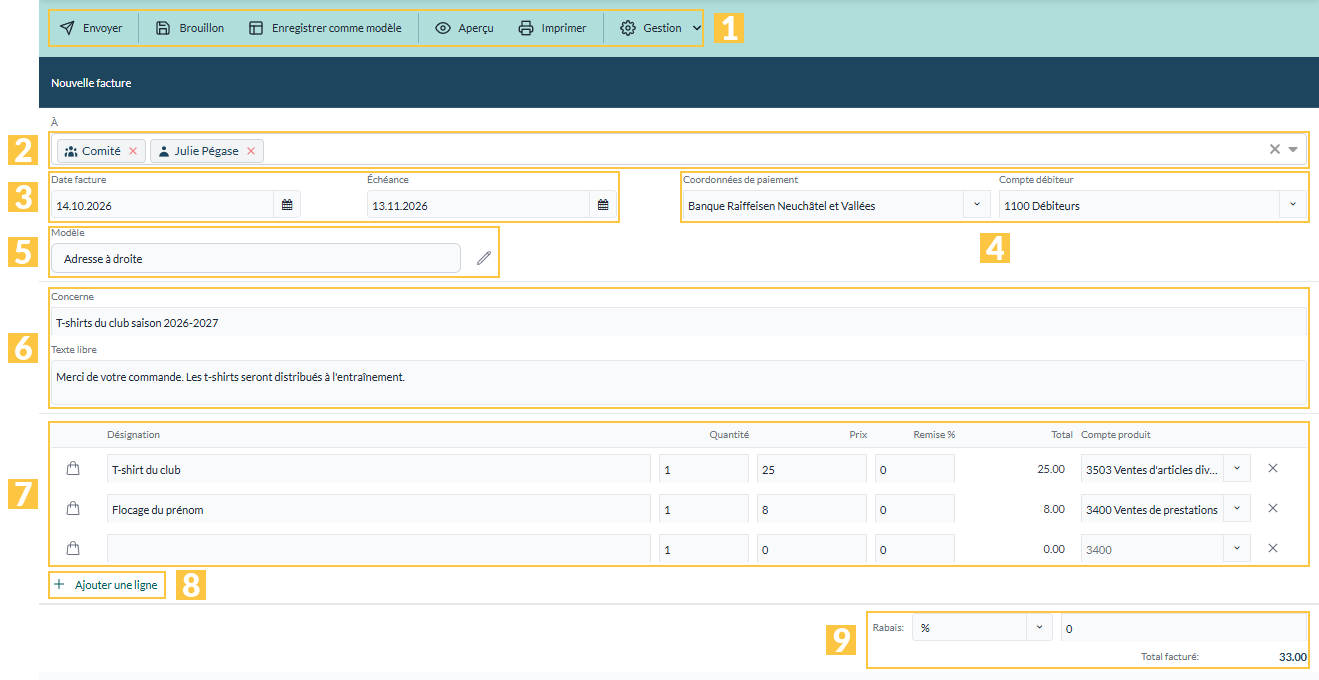Screen dimensions: 1319x680
Task: Remove the Julie Pégase recipient tag
Action: 251,151
